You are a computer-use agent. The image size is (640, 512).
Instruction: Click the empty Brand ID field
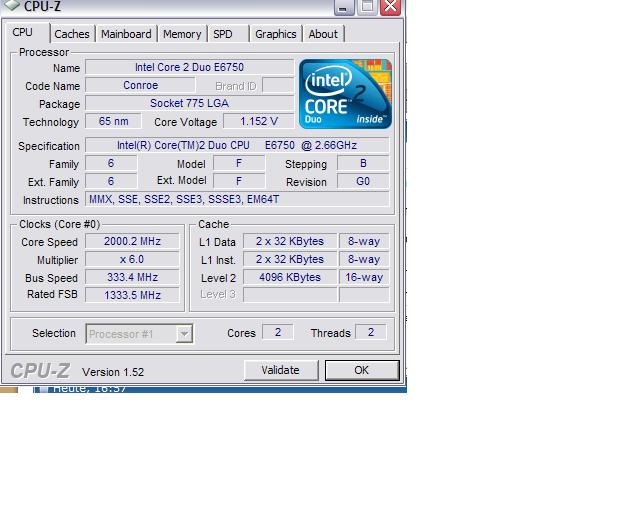[278, 85]
